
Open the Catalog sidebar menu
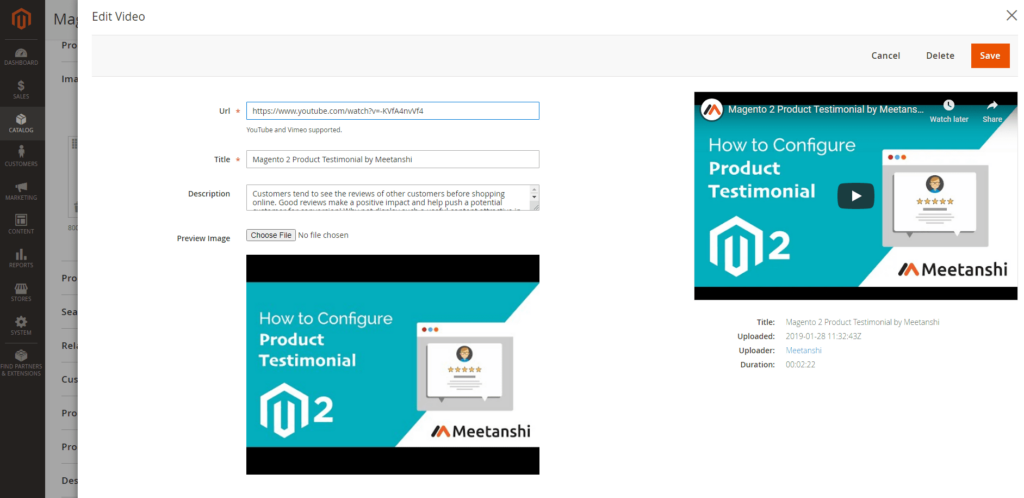tap(22, 123)
